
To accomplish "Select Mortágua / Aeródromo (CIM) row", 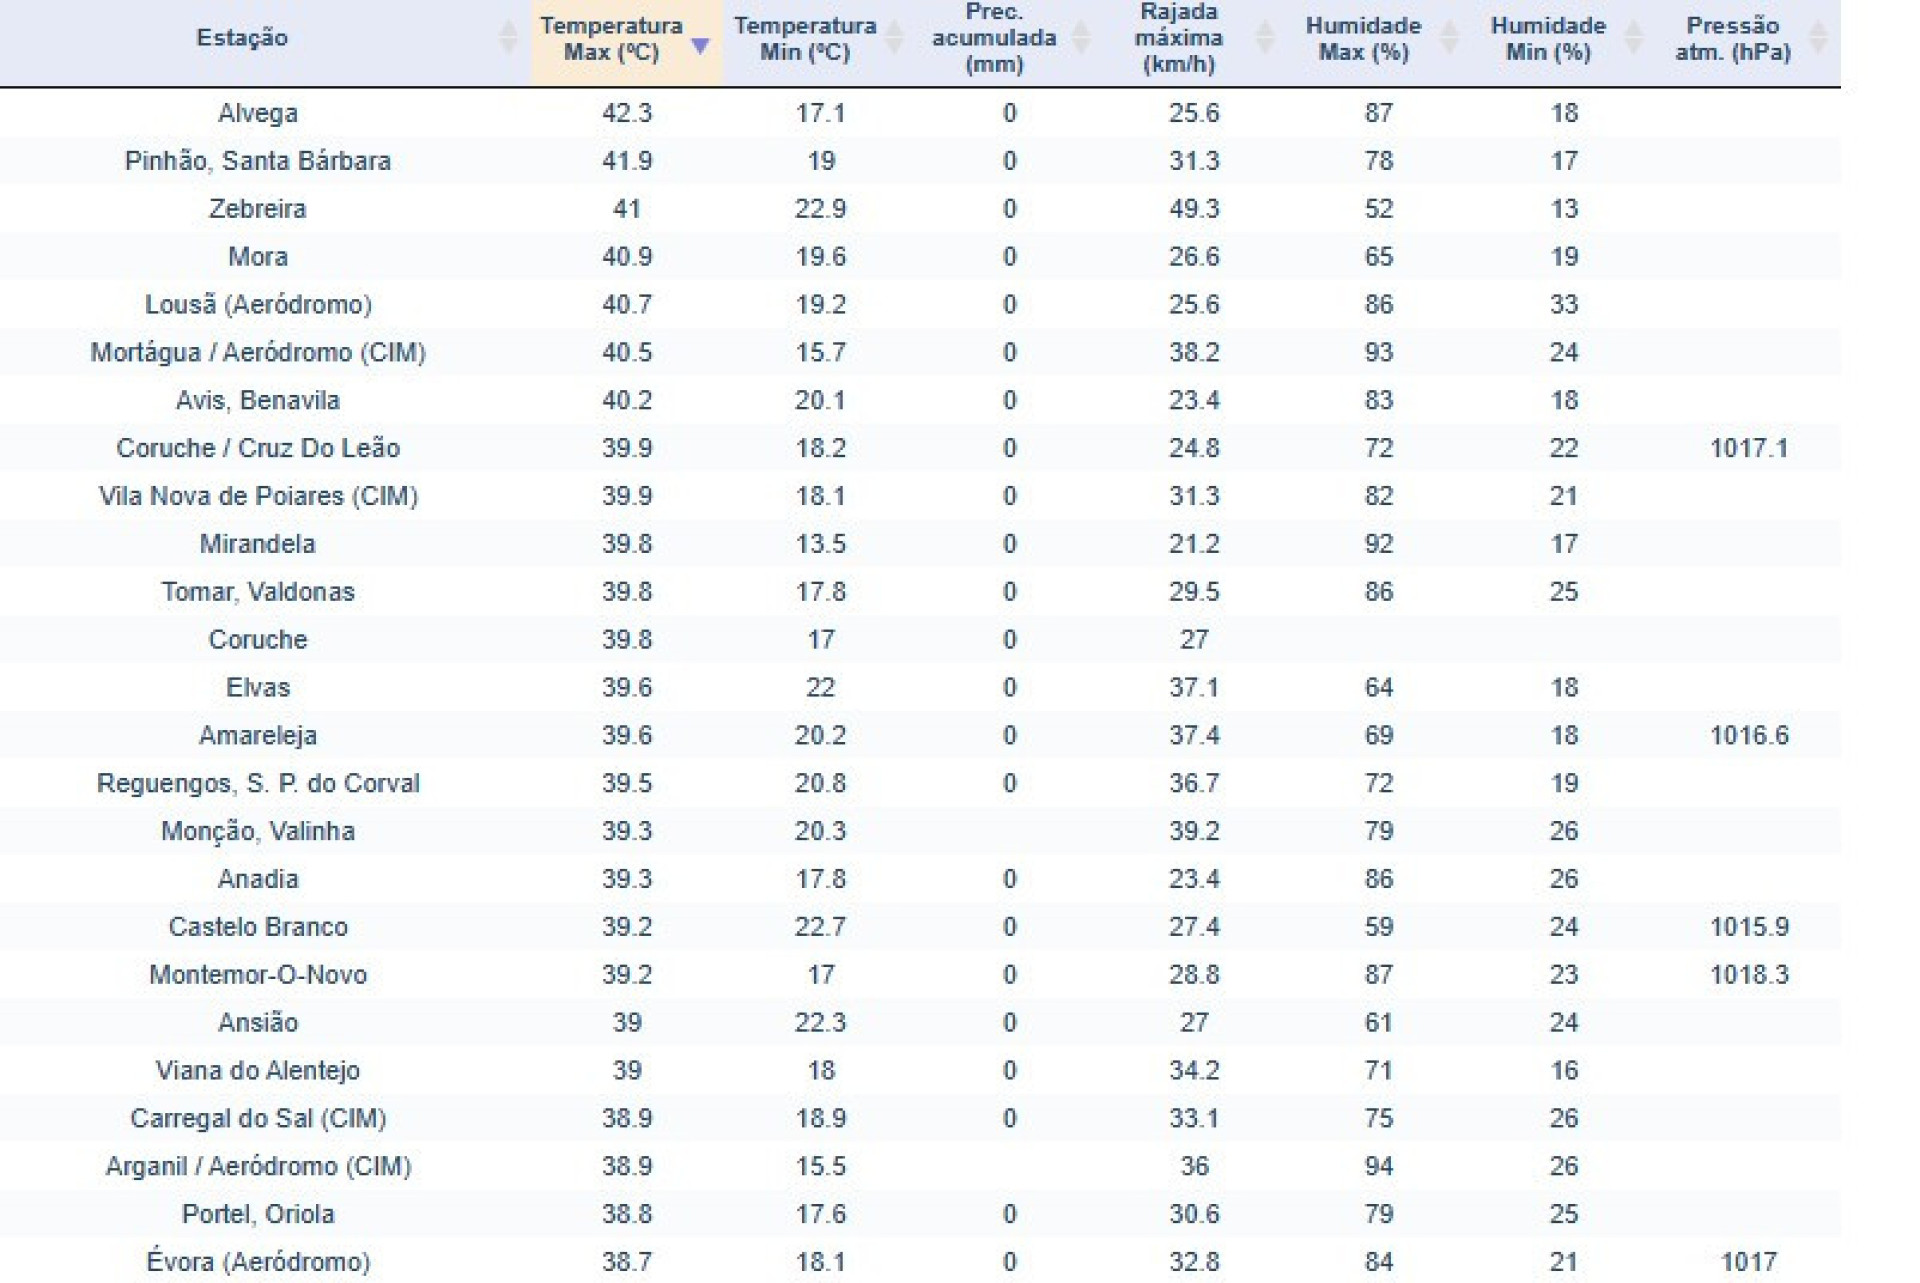I will [920, 352].
